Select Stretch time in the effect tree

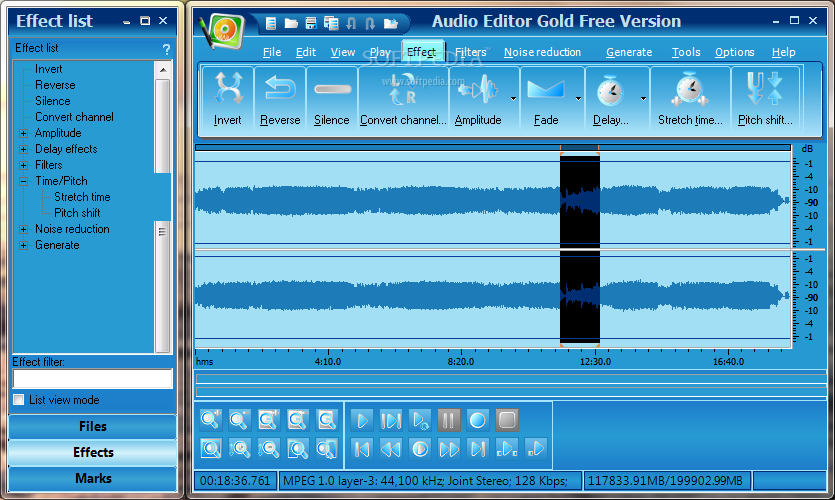(82, 197)
